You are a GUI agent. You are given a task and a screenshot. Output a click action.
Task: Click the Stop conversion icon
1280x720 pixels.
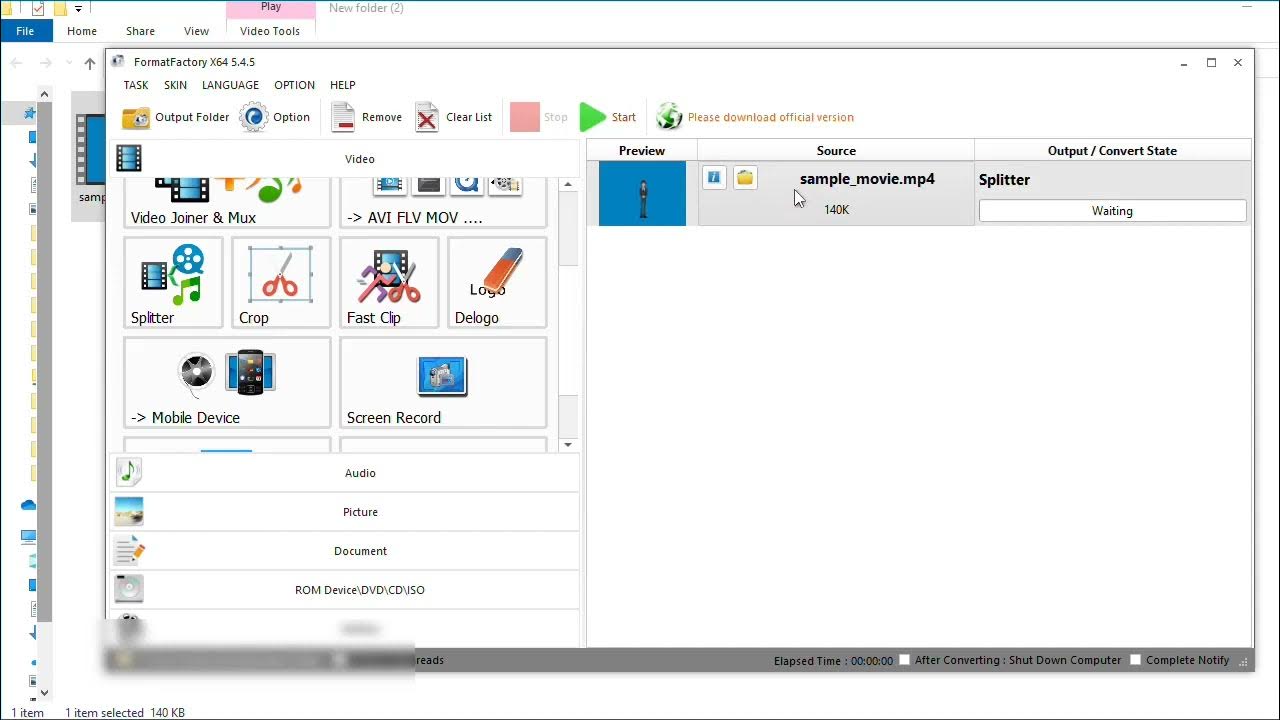point(524,117)
